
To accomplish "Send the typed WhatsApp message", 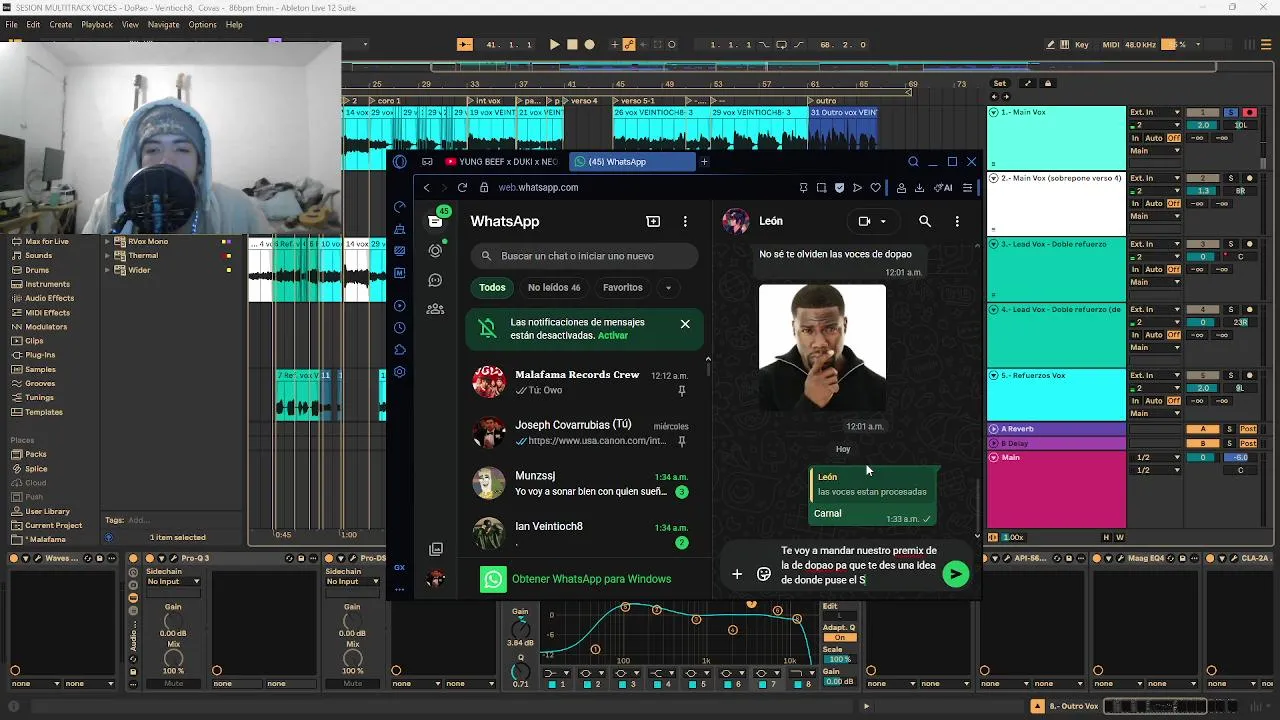I will (956, 574).
